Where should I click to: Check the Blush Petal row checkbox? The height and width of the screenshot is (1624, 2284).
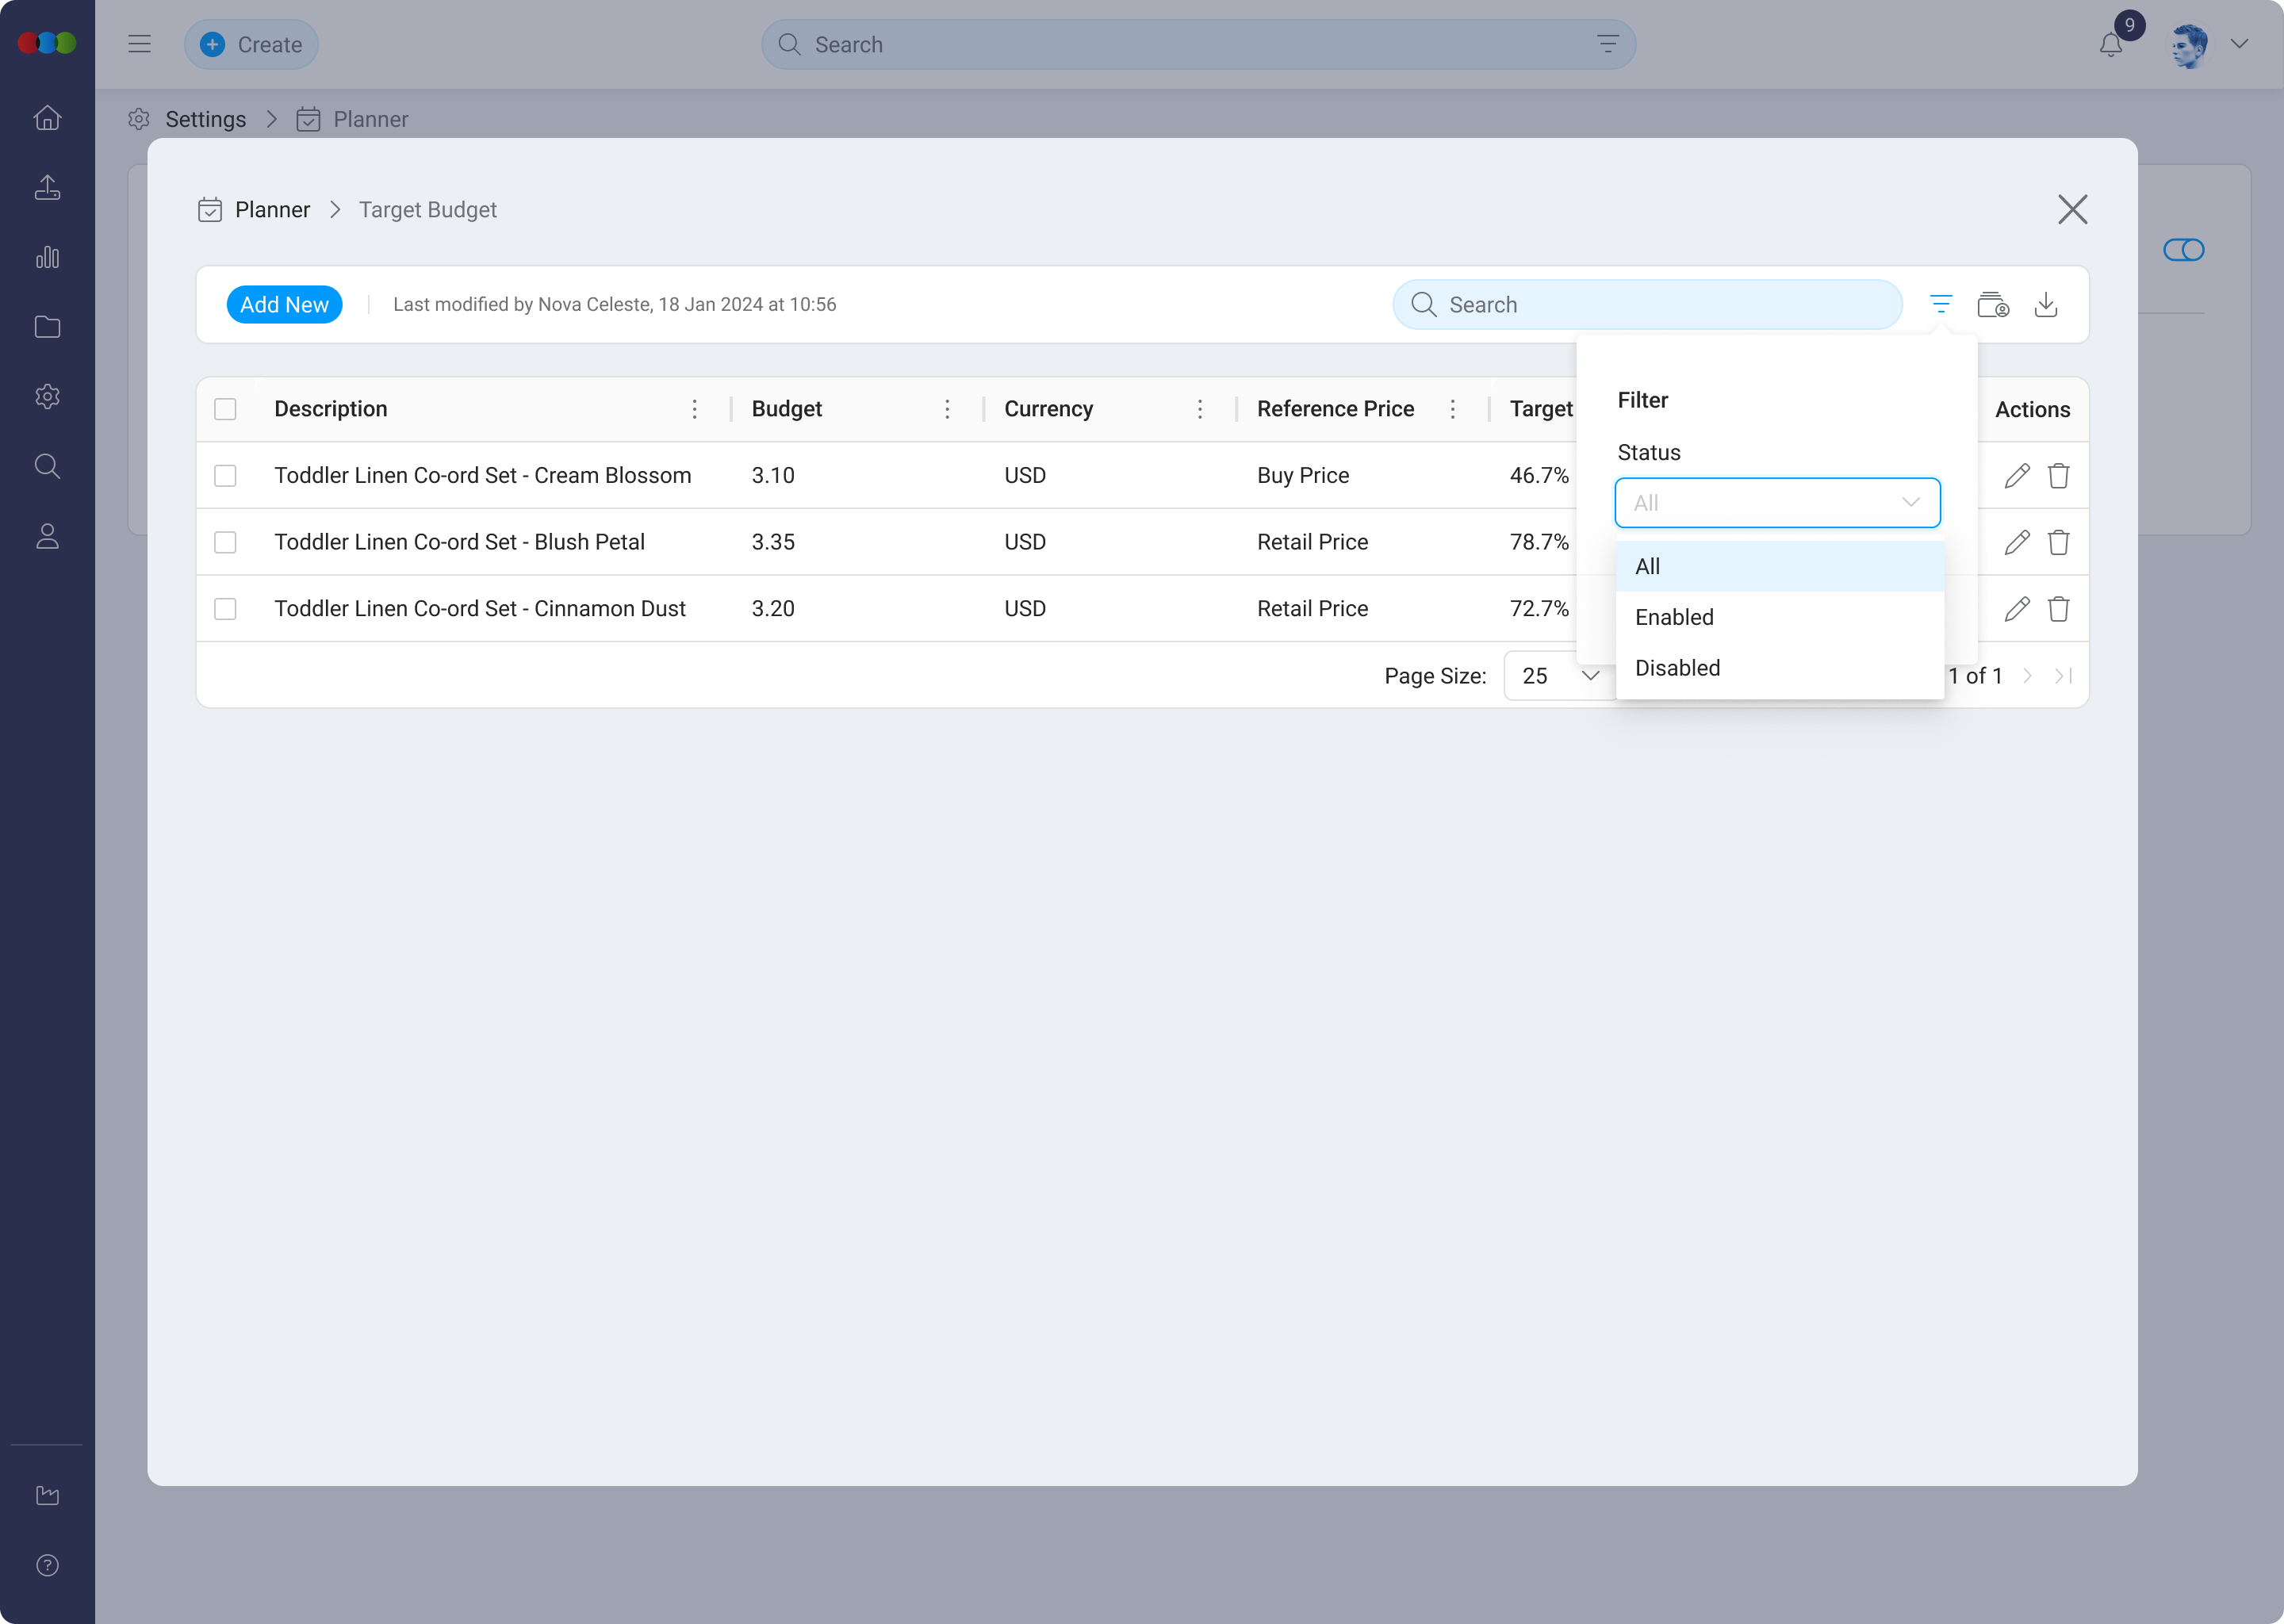[225, 542]
